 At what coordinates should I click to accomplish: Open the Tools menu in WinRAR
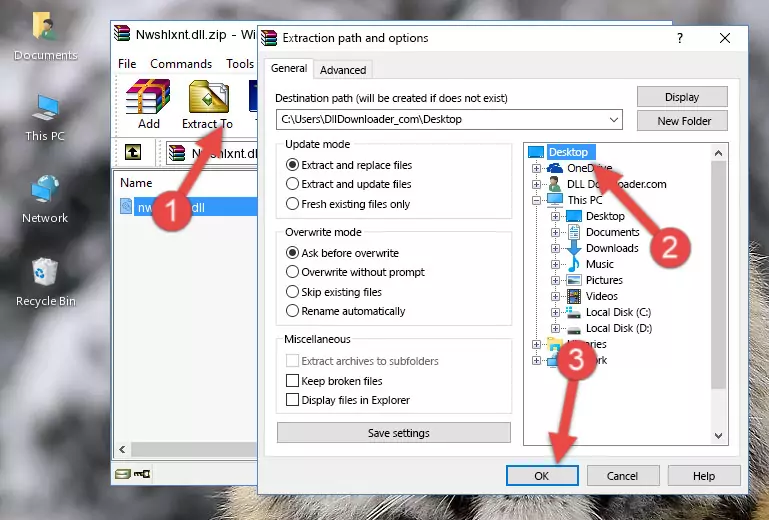[240, 64]
